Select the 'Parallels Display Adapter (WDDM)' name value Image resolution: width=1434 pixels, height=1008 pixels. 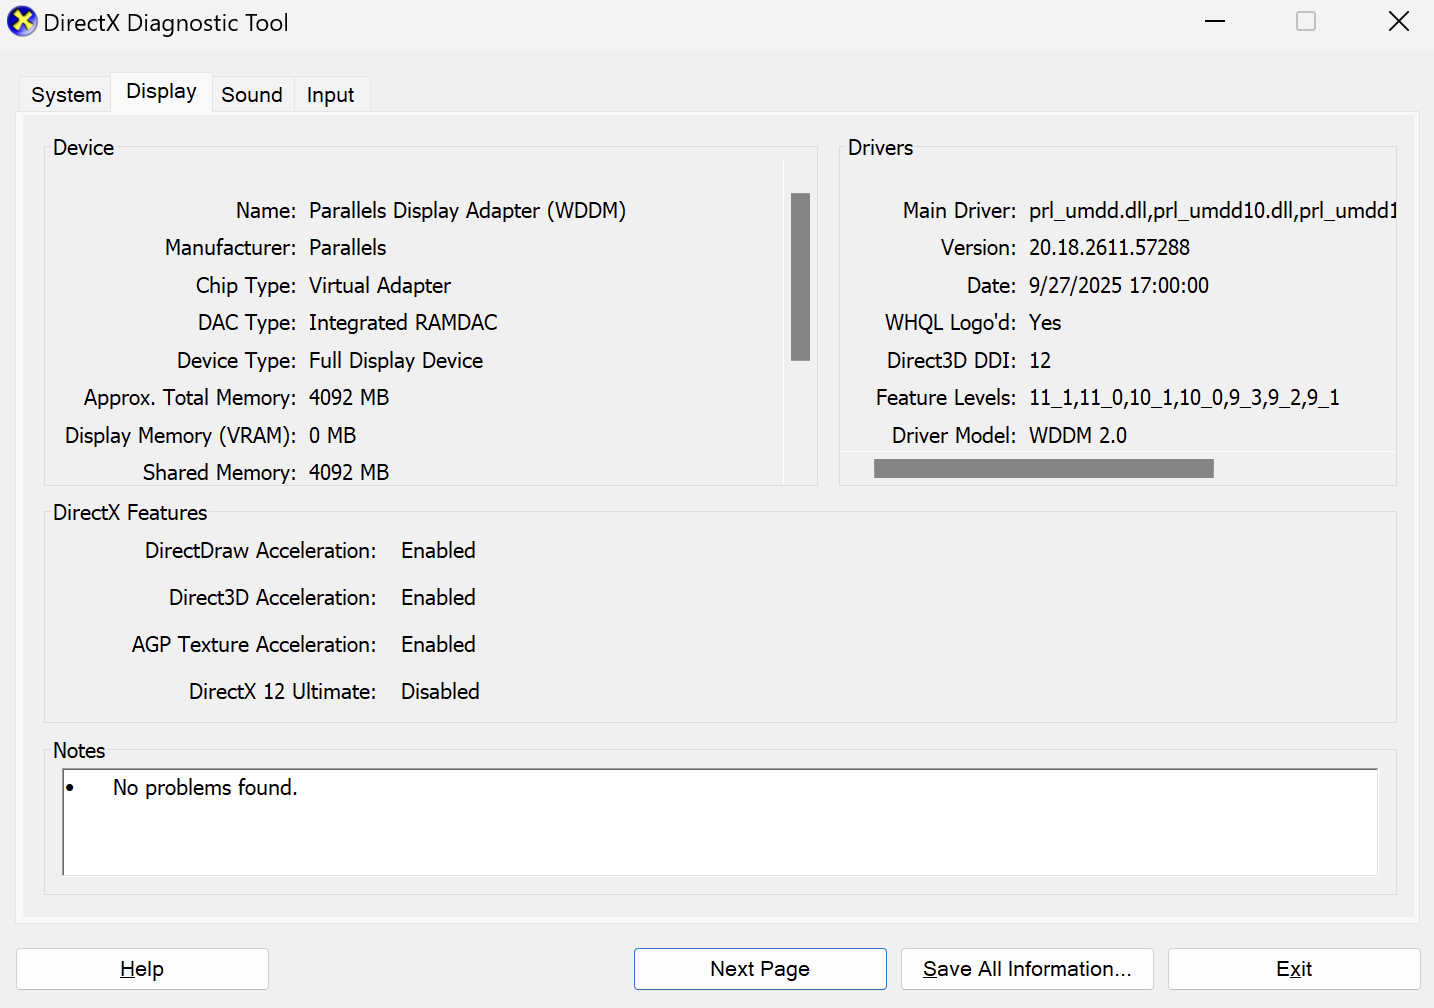(x=467, y=211)
